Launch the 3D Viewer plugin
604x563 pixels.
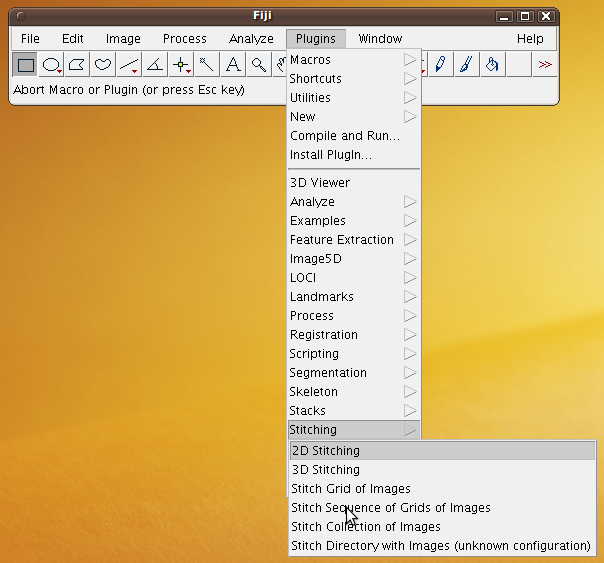coord(354,183)
